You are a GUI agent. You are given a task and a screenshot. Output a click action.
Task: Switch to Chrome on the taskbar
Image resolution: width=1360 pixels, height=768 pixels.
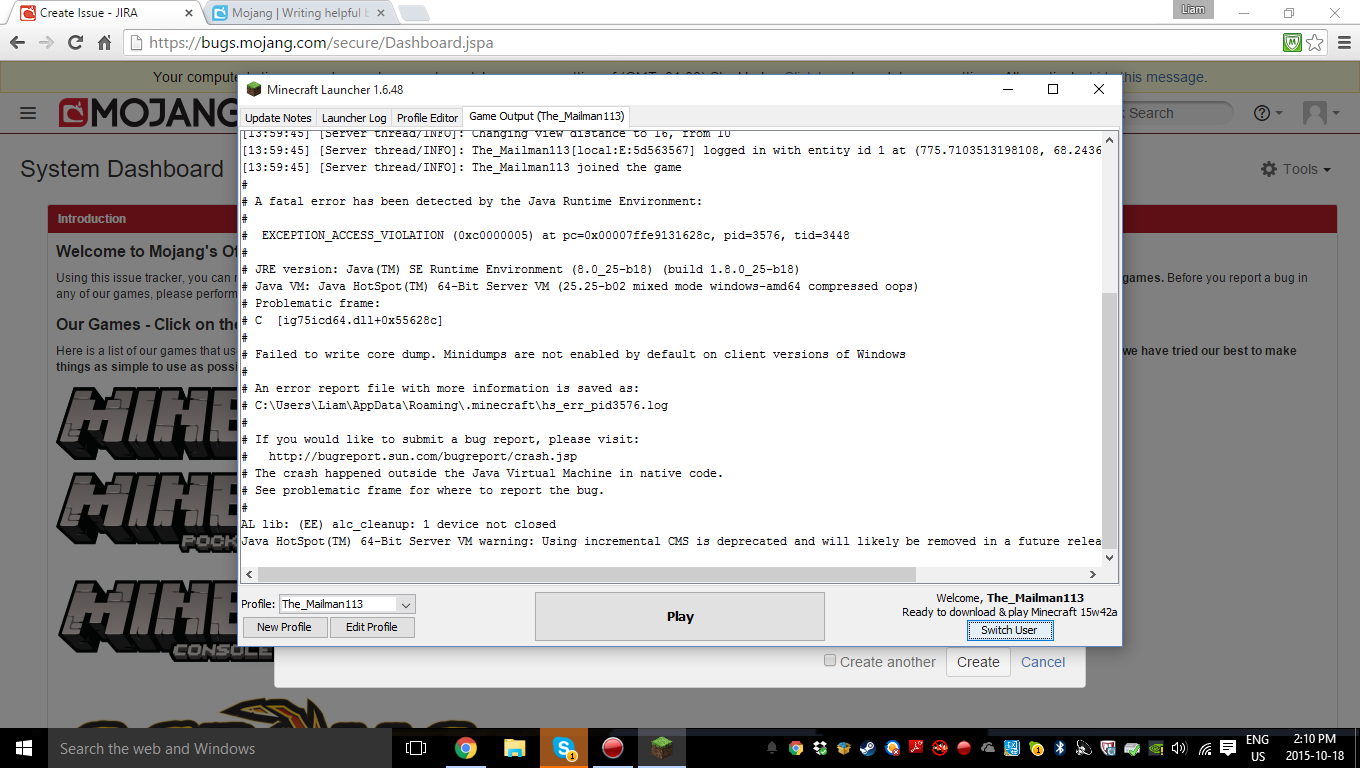465,748
